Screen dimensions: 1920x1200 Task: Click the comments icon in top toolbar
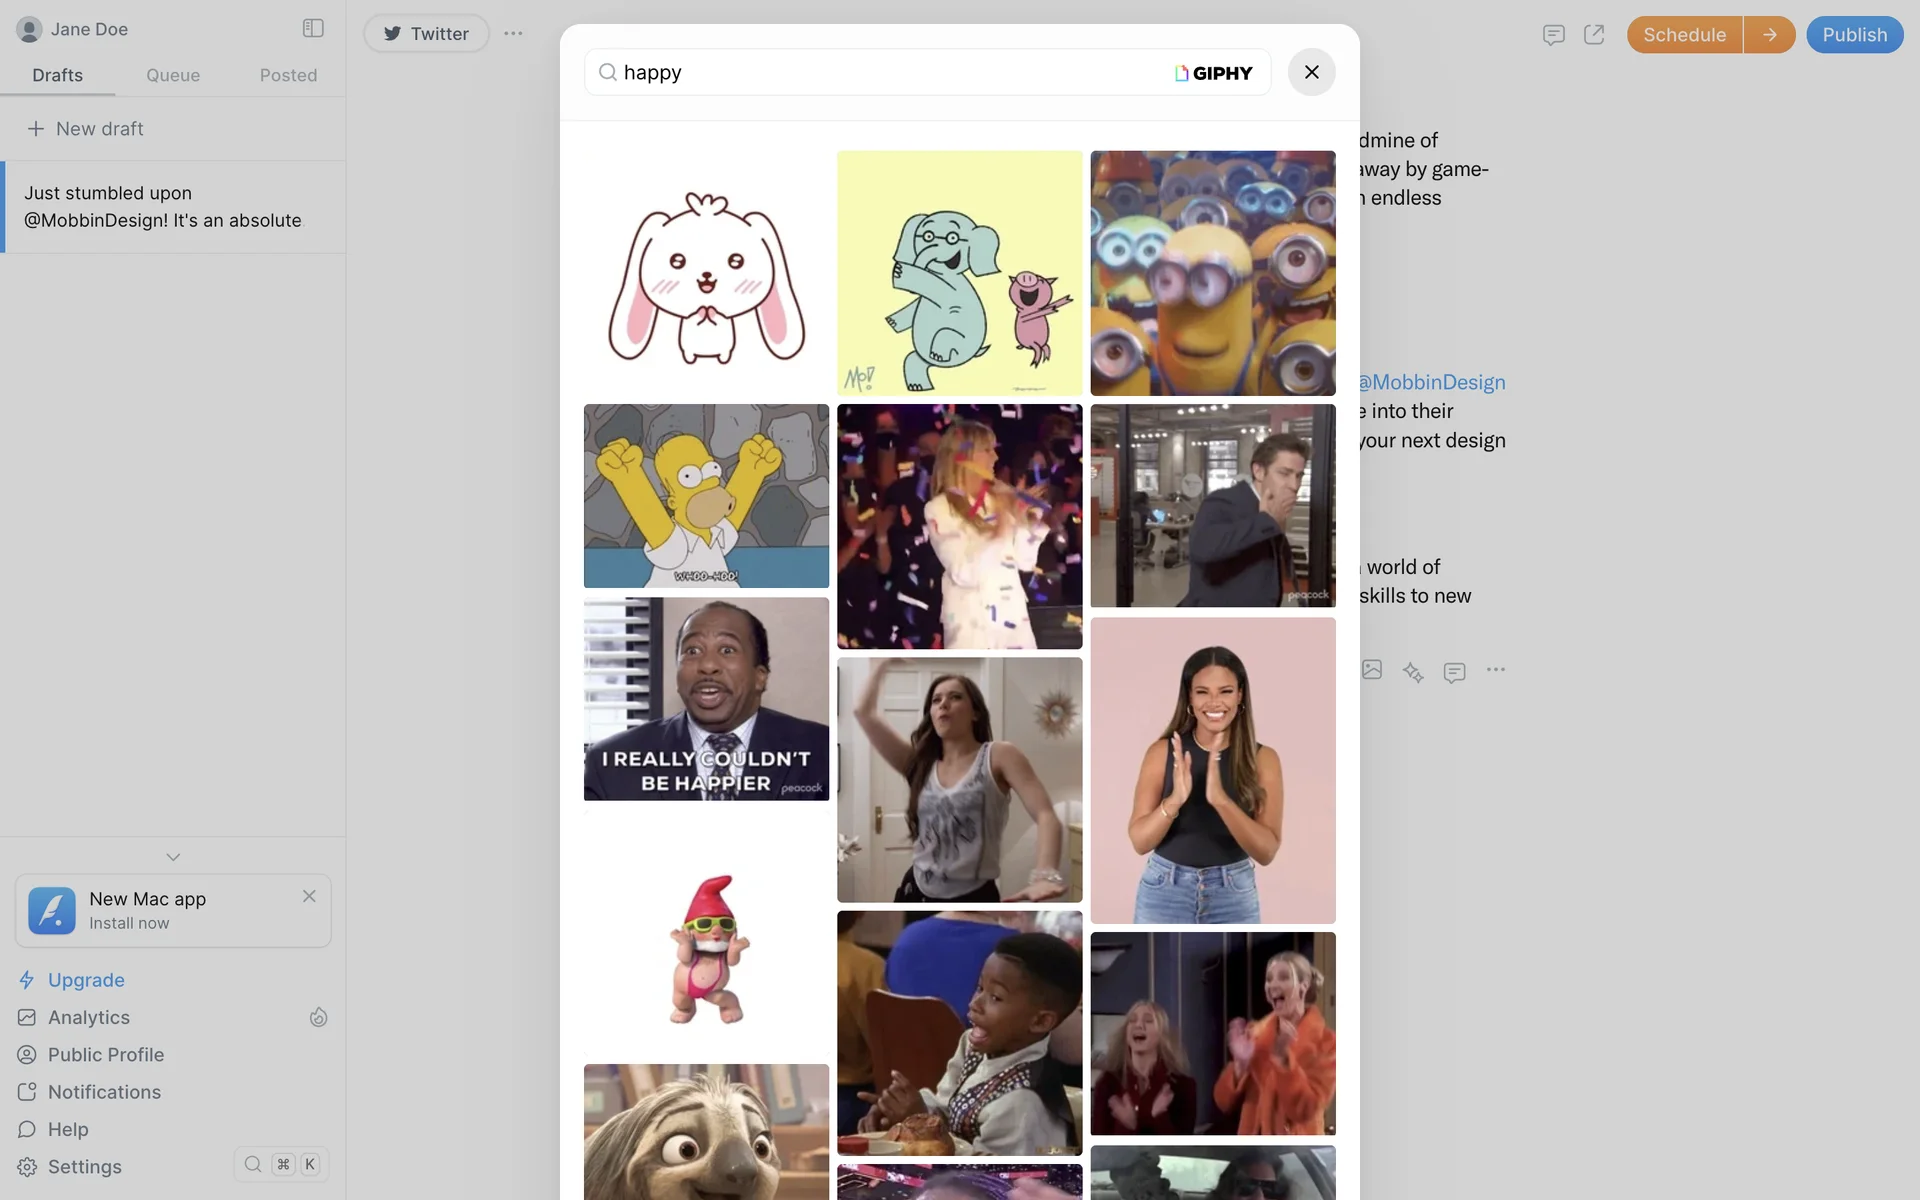[x=1553, y=35]
